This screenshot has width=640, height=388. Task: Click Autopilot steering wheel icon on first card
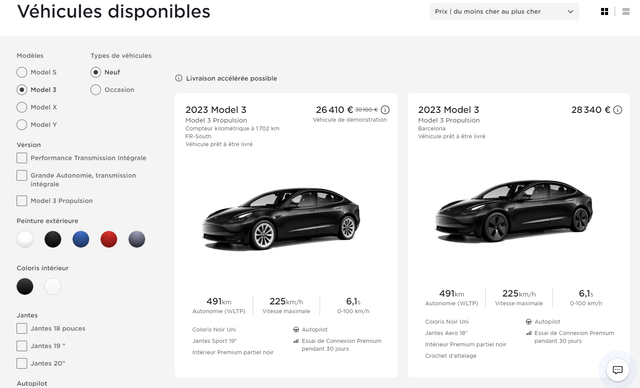[296, 329]
